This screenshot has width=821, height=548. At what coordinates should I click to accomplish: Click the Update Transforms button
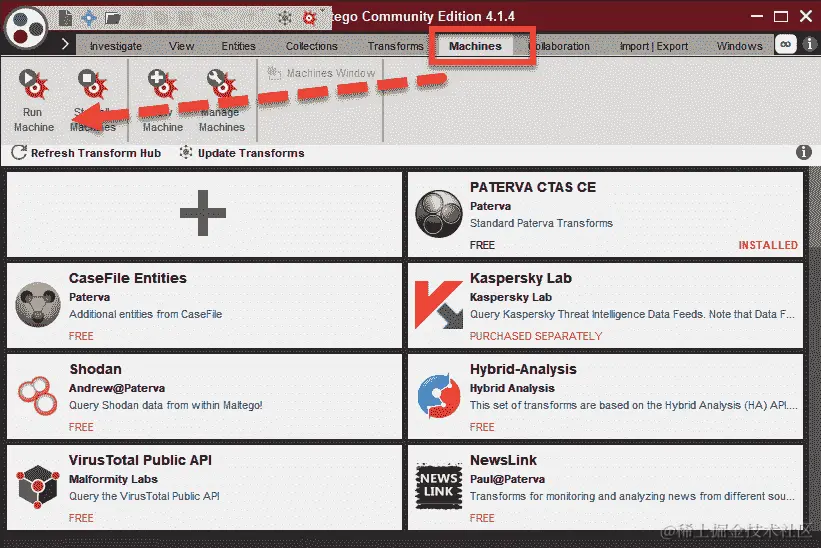[x=242, y=153]
